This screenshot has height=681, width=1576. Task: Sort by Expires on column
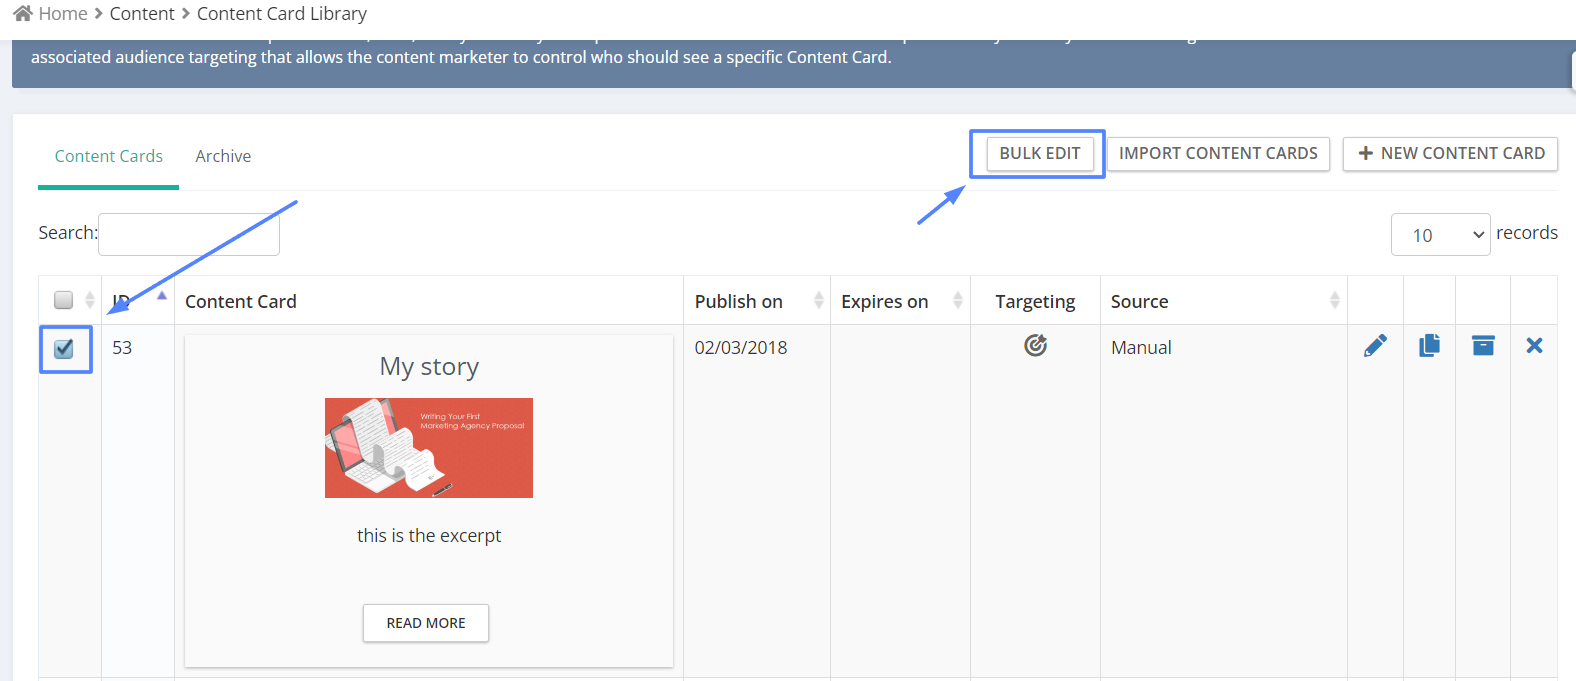[900, 301]
